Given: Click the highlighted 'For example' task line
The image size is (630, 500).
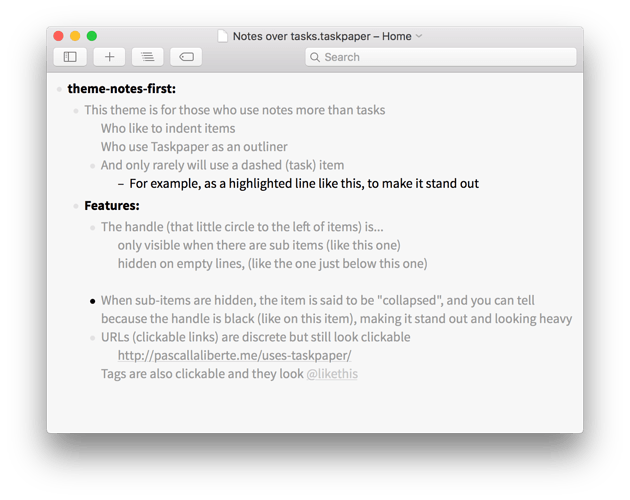Looking at the screenshot, I should pyautogui.click(x=304, y=184).
